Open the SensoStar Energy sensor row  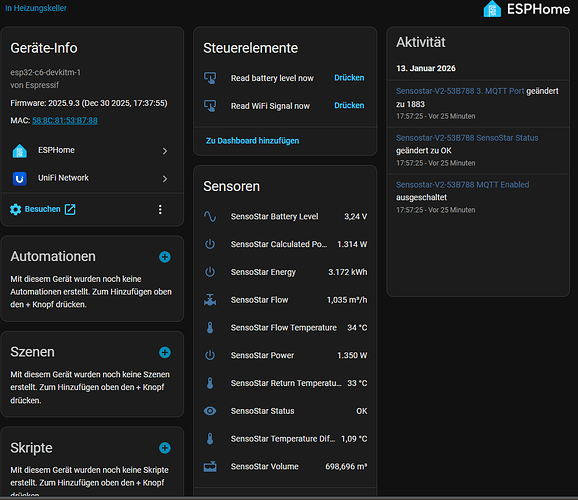[x=285, y=272]
